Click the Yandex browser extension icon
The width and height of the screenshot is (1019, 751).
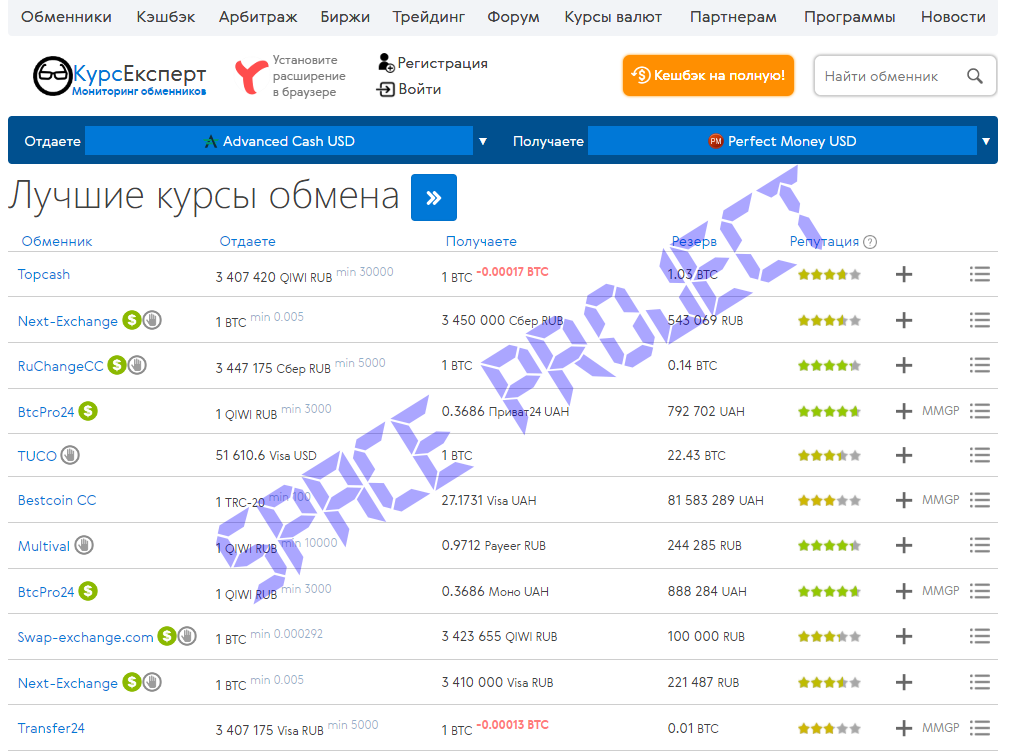pyautogui.click(x=251, y=77)
